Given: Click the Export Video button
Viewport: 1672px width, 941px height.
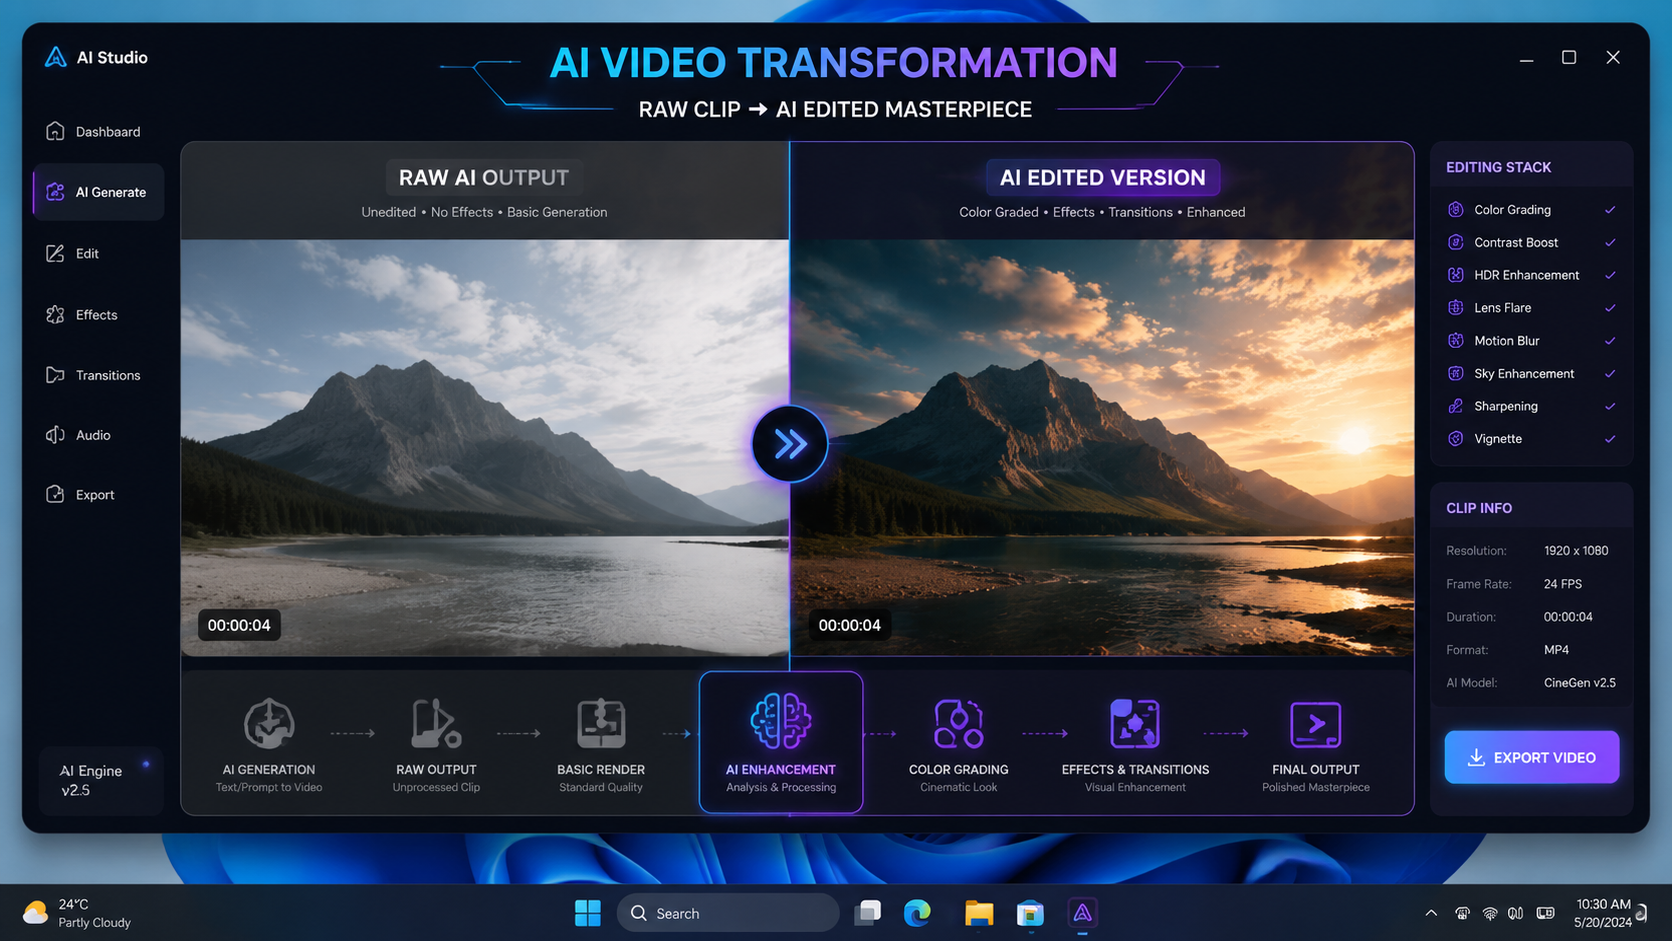Looking at the screenshot, I should [x=1531, y=757].
